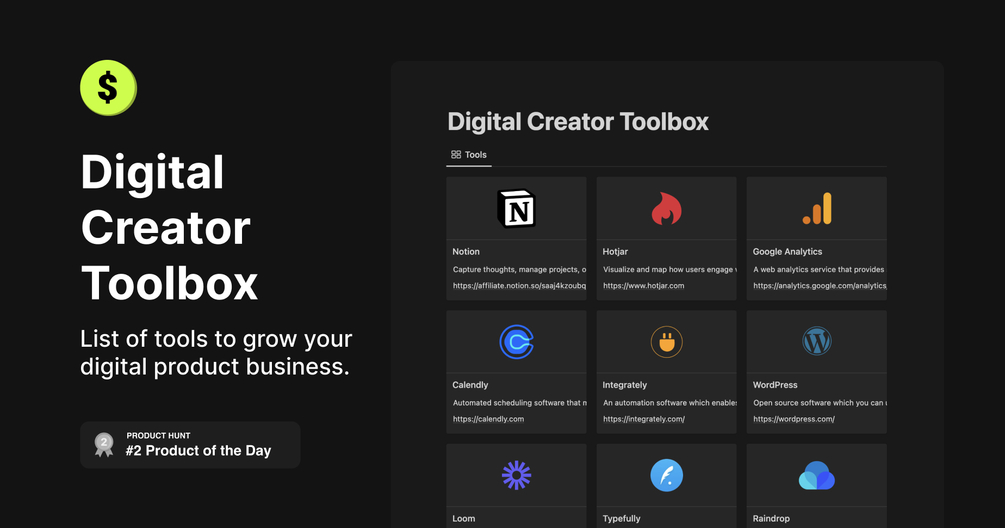Click 'A web analytics service that provides' text
Viewport: 1005px width, 528px height.
pyautogui.click(x=818, y=270)
